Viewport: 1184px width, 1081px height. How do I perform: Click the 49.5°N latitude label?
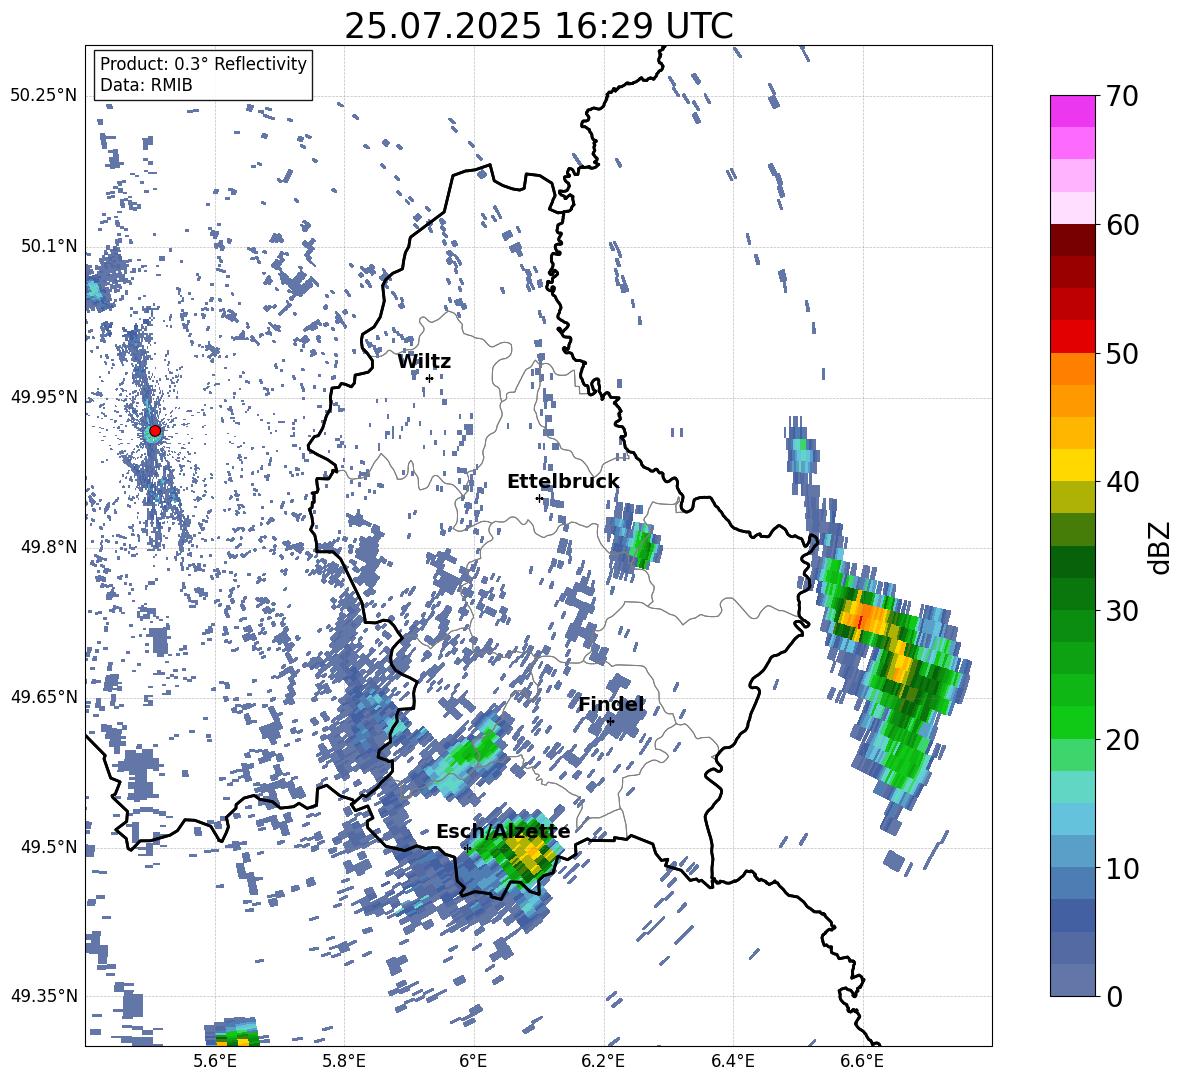coord(48,846)
